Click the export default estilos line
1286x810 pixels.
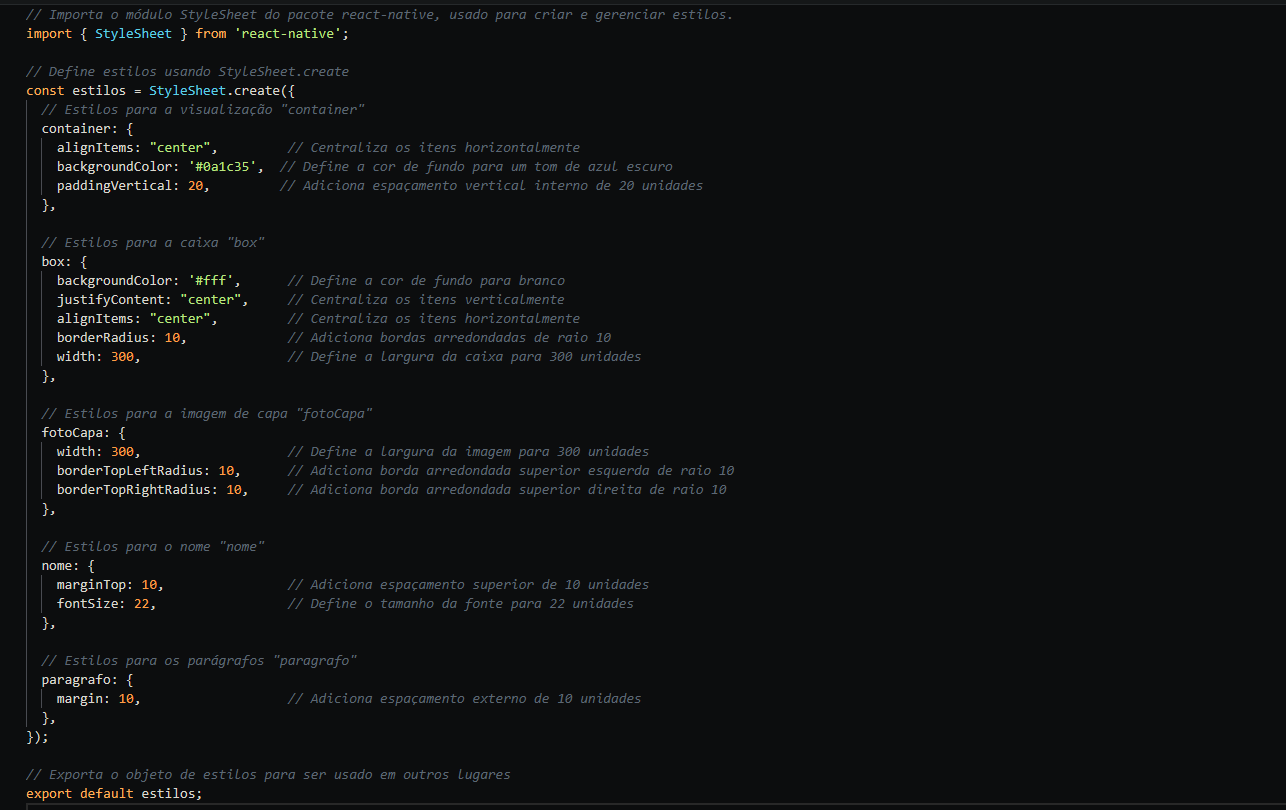click(114, 793)
